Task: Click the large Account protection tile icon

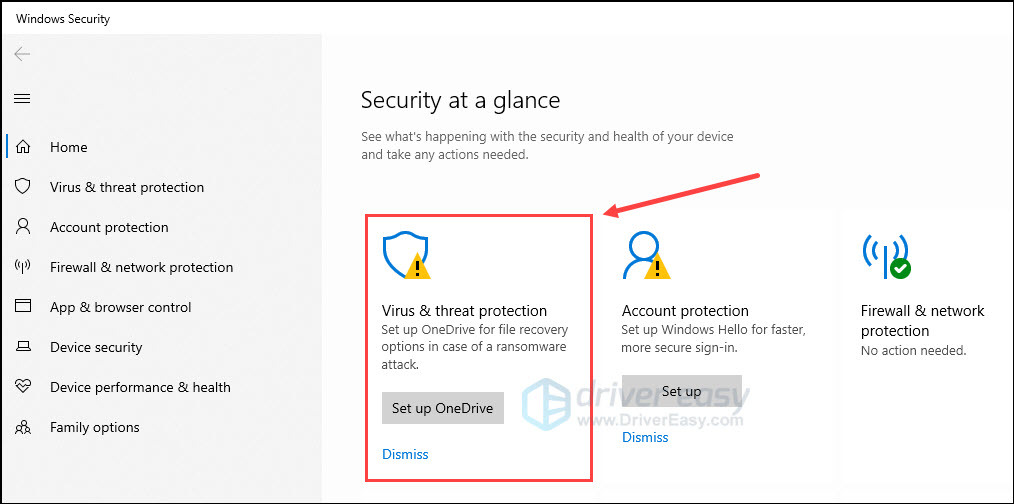Action: [x=646, y=256]
